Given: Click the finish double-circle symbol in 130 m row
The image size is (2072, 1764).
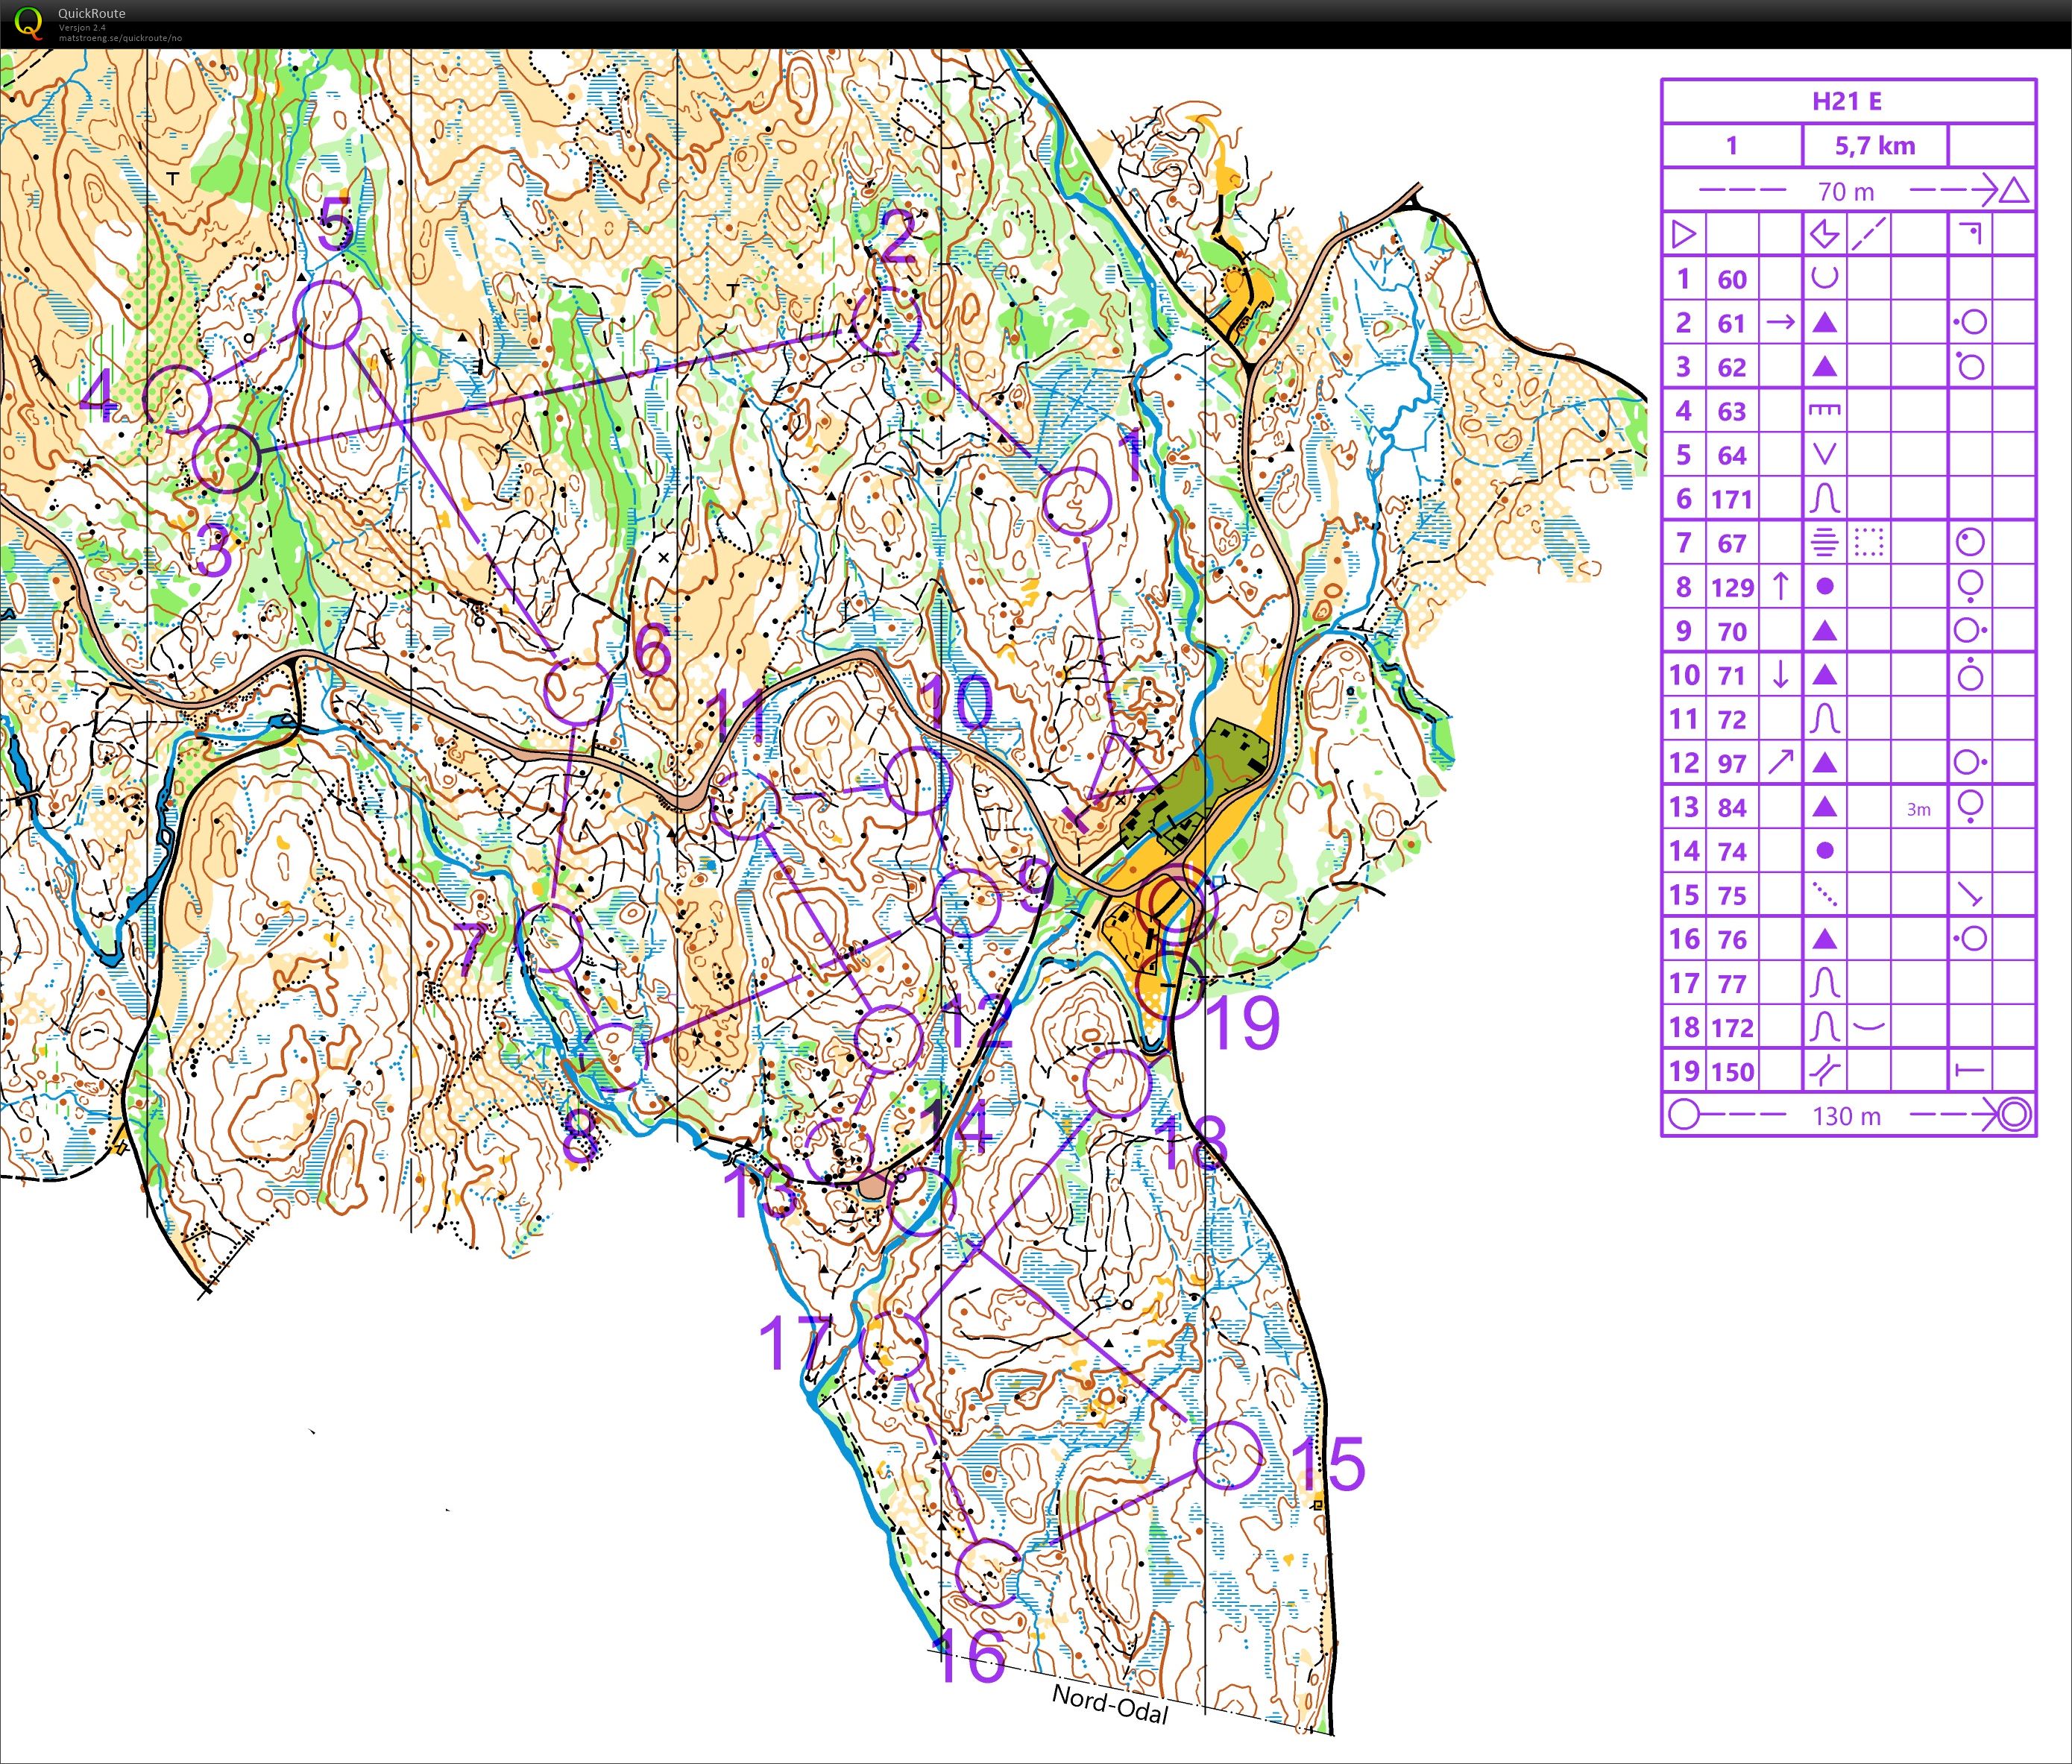Looking at the screenshot, I should (x=2014, y=1114).
